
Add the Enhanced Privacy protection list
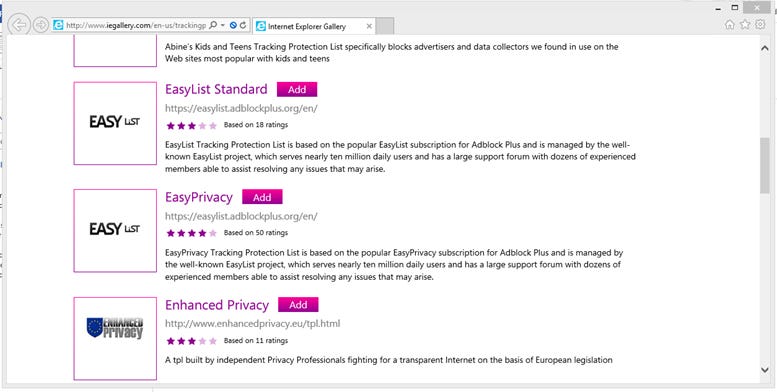298,305
